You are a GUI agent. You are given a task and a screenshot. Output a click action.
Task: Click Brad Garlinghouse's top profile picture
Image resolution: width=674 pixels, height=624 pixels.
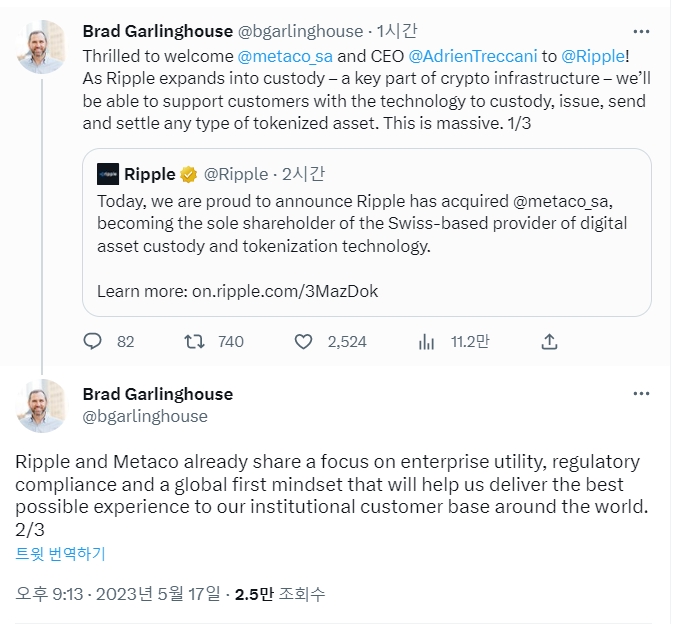click(42, 46)
